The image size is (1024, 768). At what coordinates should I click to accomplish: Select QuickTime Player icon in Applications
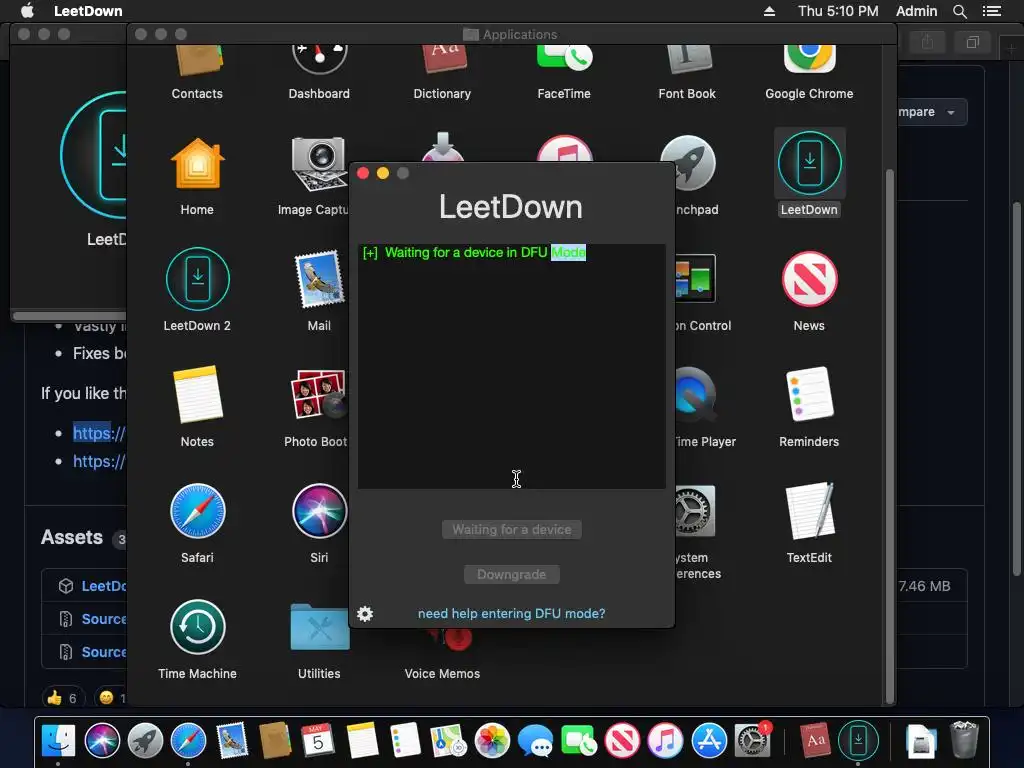tap(695, 394)
